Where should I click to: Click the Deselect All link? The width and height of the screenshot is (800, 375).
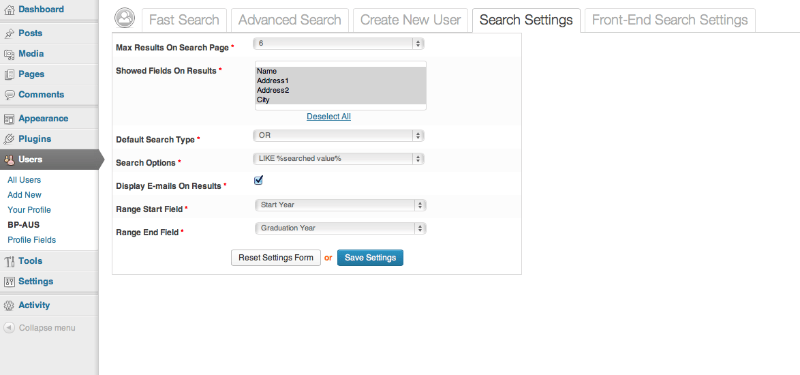pos(329,116)
